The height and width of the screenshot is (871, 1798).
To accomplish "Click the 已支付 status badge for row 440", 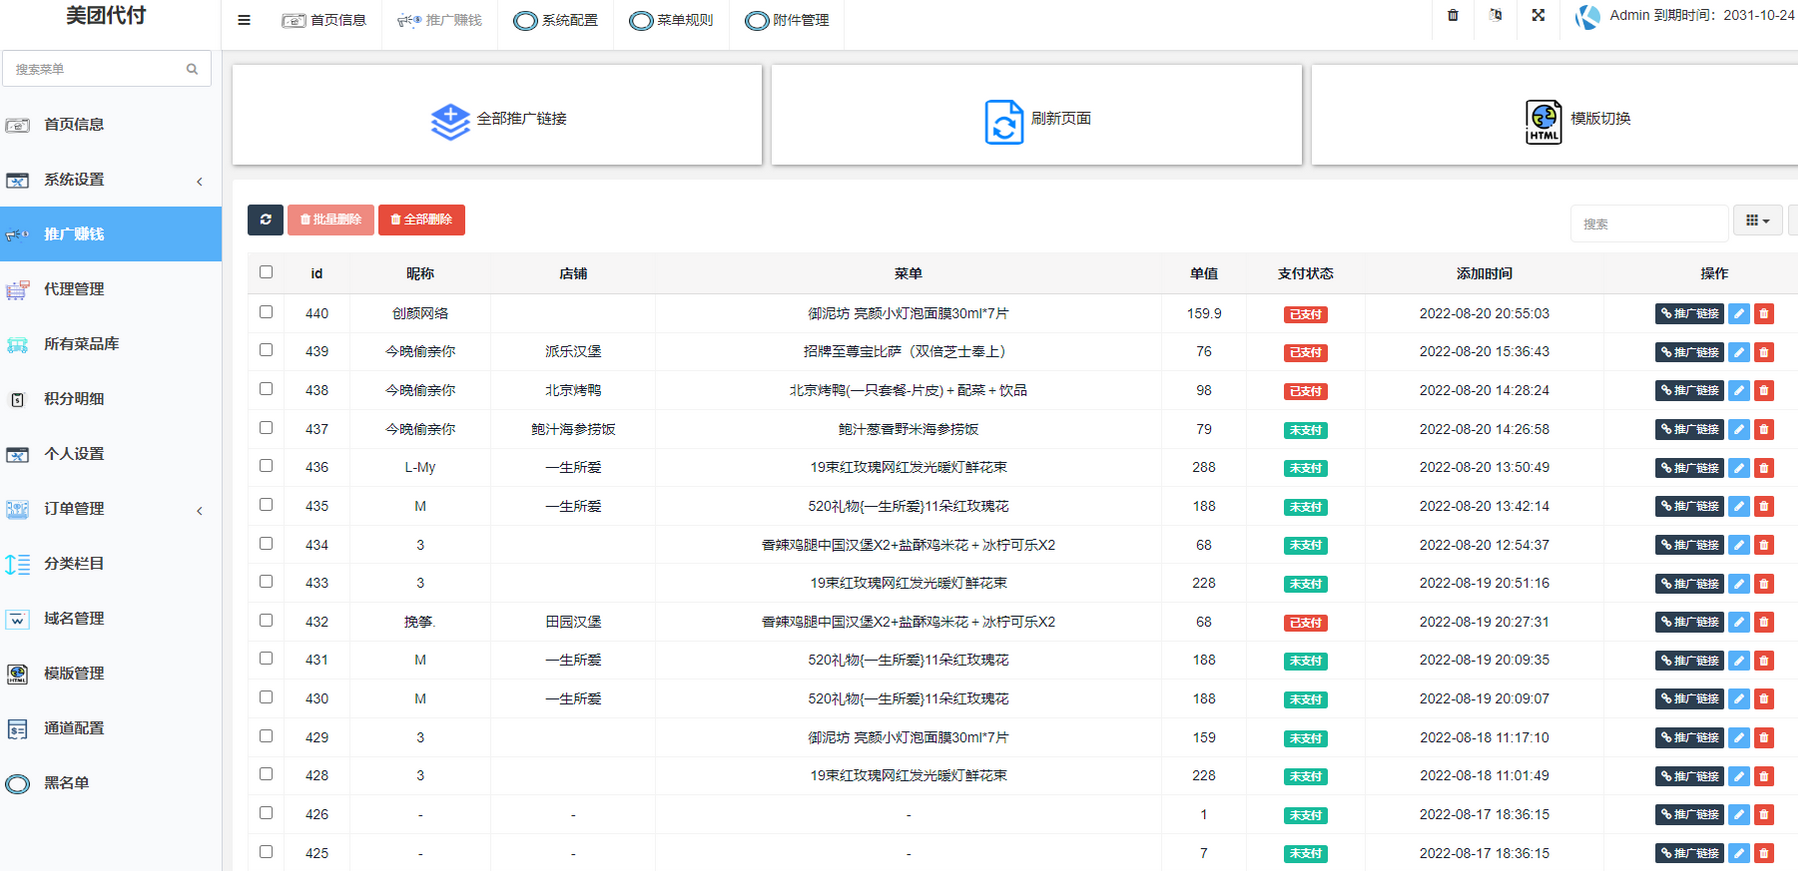I will [1305, 314].
